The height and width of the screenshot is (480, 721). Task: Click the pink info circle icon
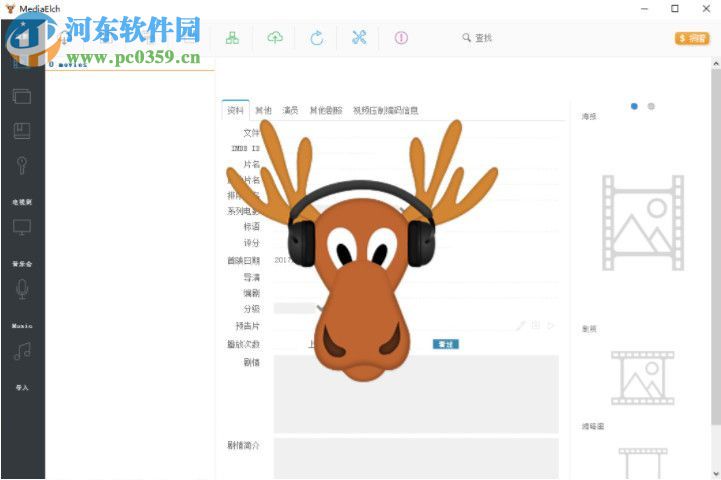[x=401, y=38]
